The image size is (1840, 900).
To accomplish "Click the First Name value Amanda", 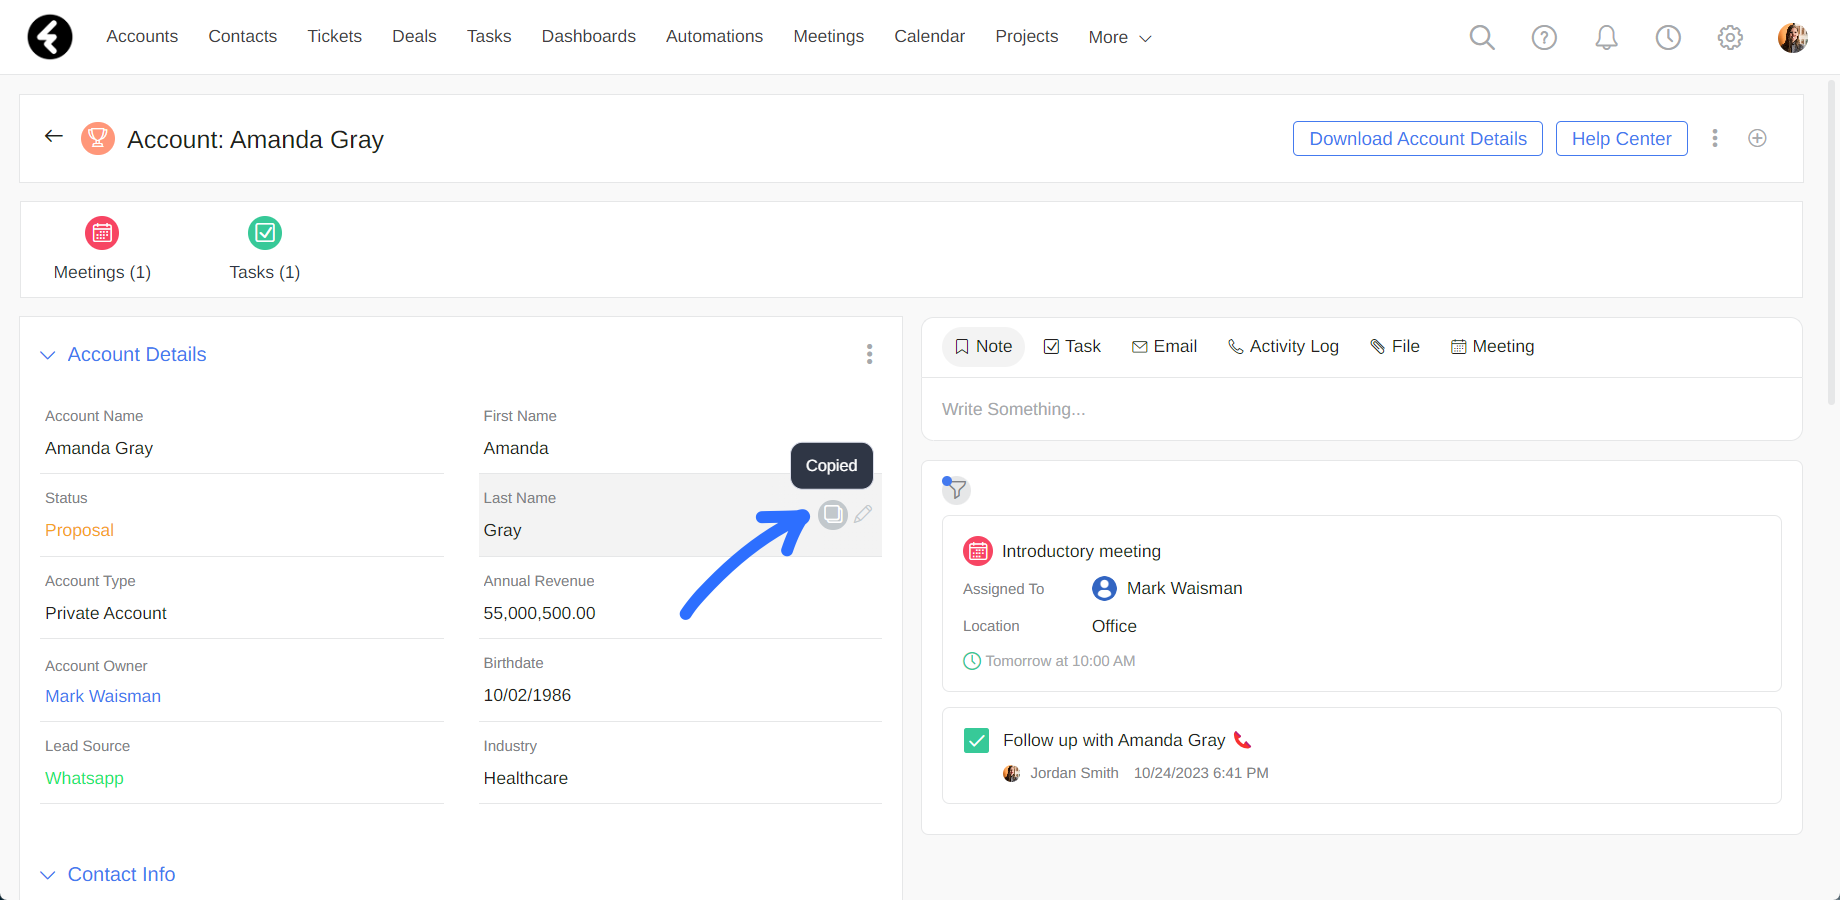I will click(516, 448).
